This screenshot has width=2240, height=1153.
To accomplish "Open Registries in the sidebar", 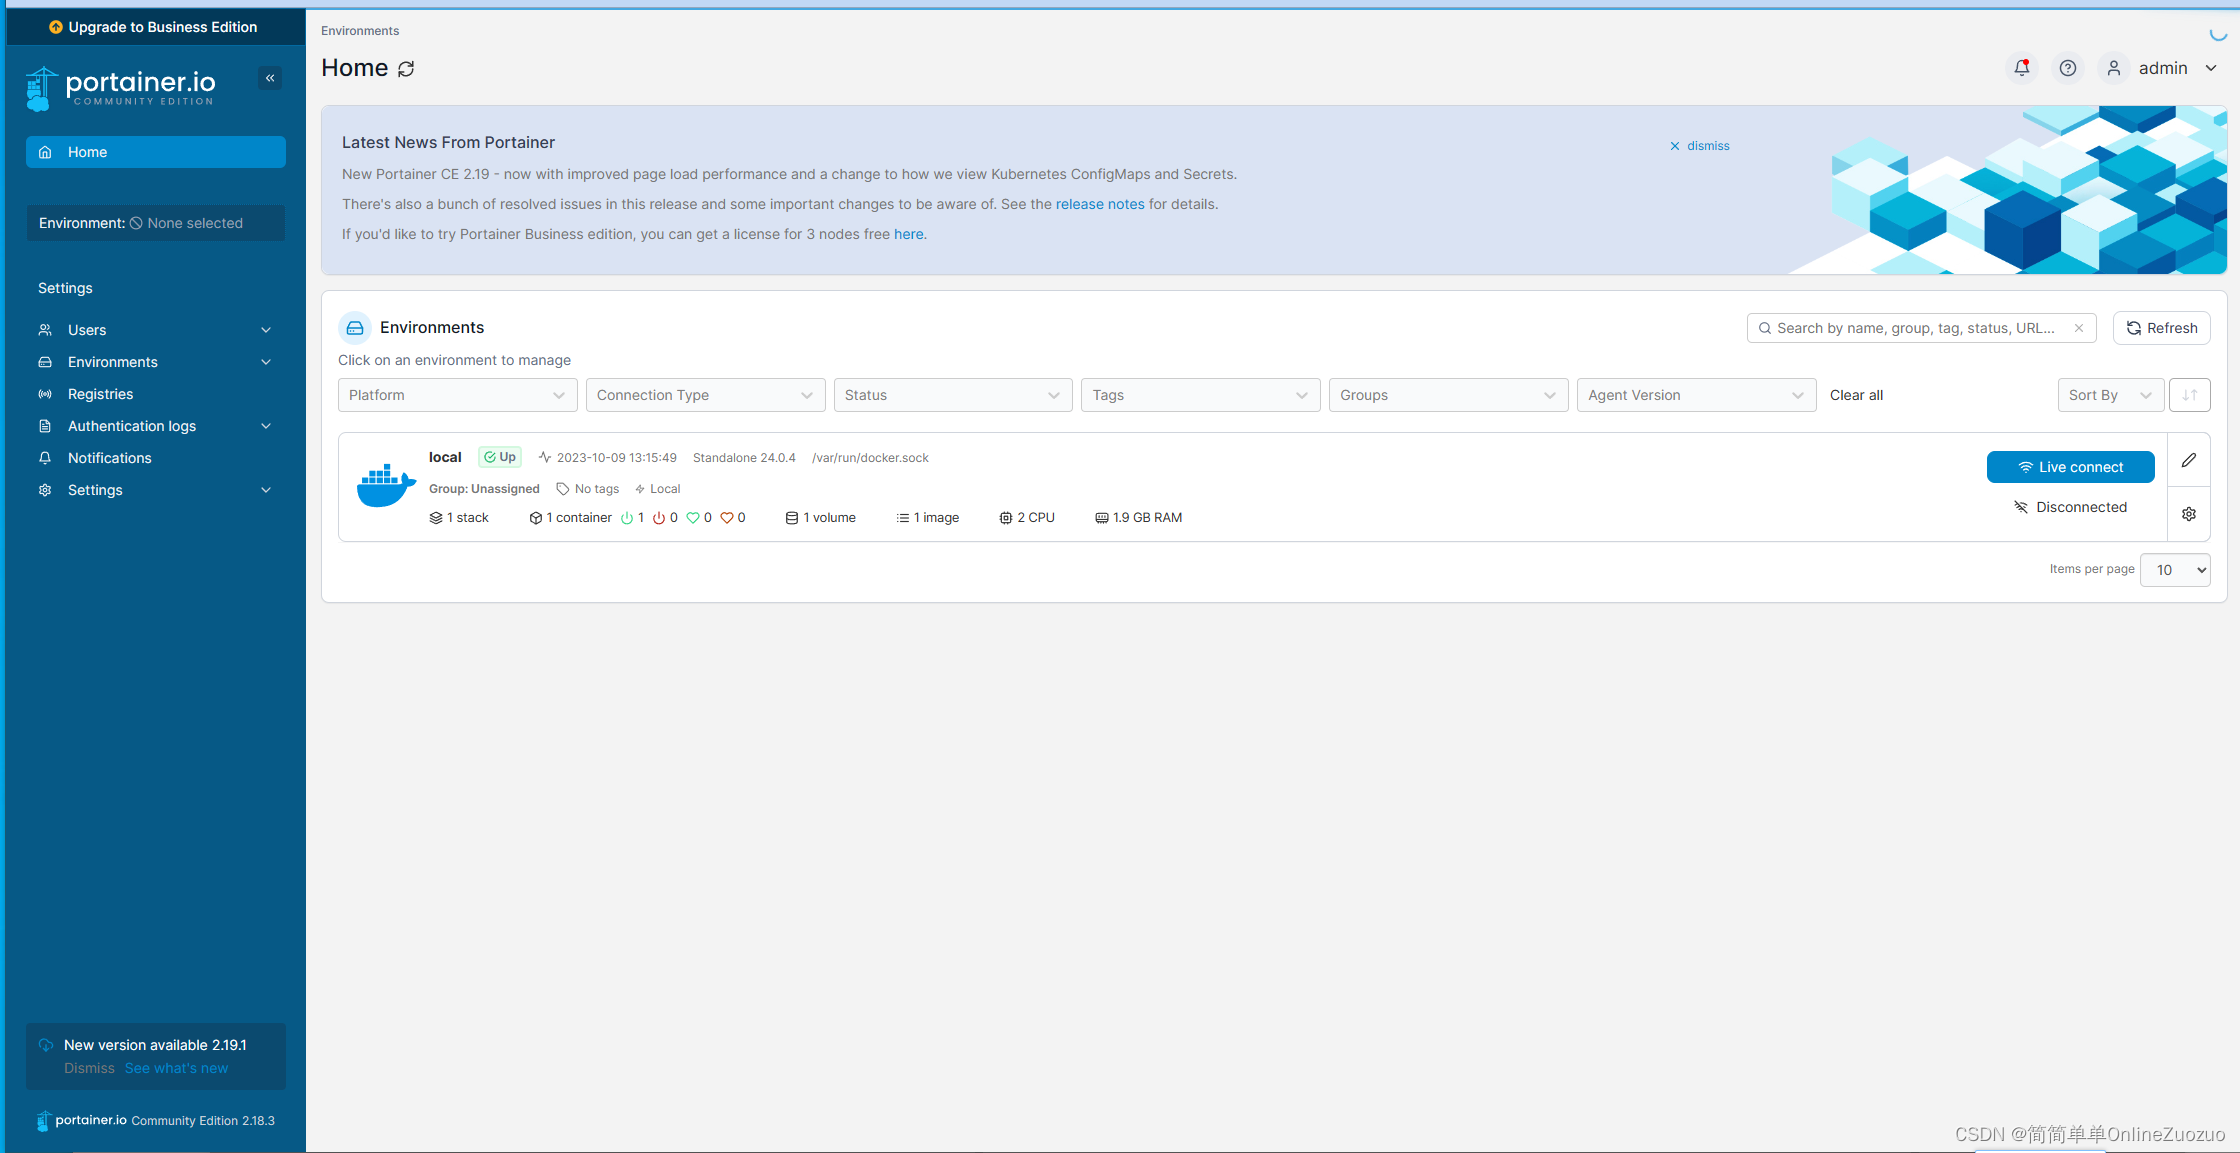I will pos(100,394).
